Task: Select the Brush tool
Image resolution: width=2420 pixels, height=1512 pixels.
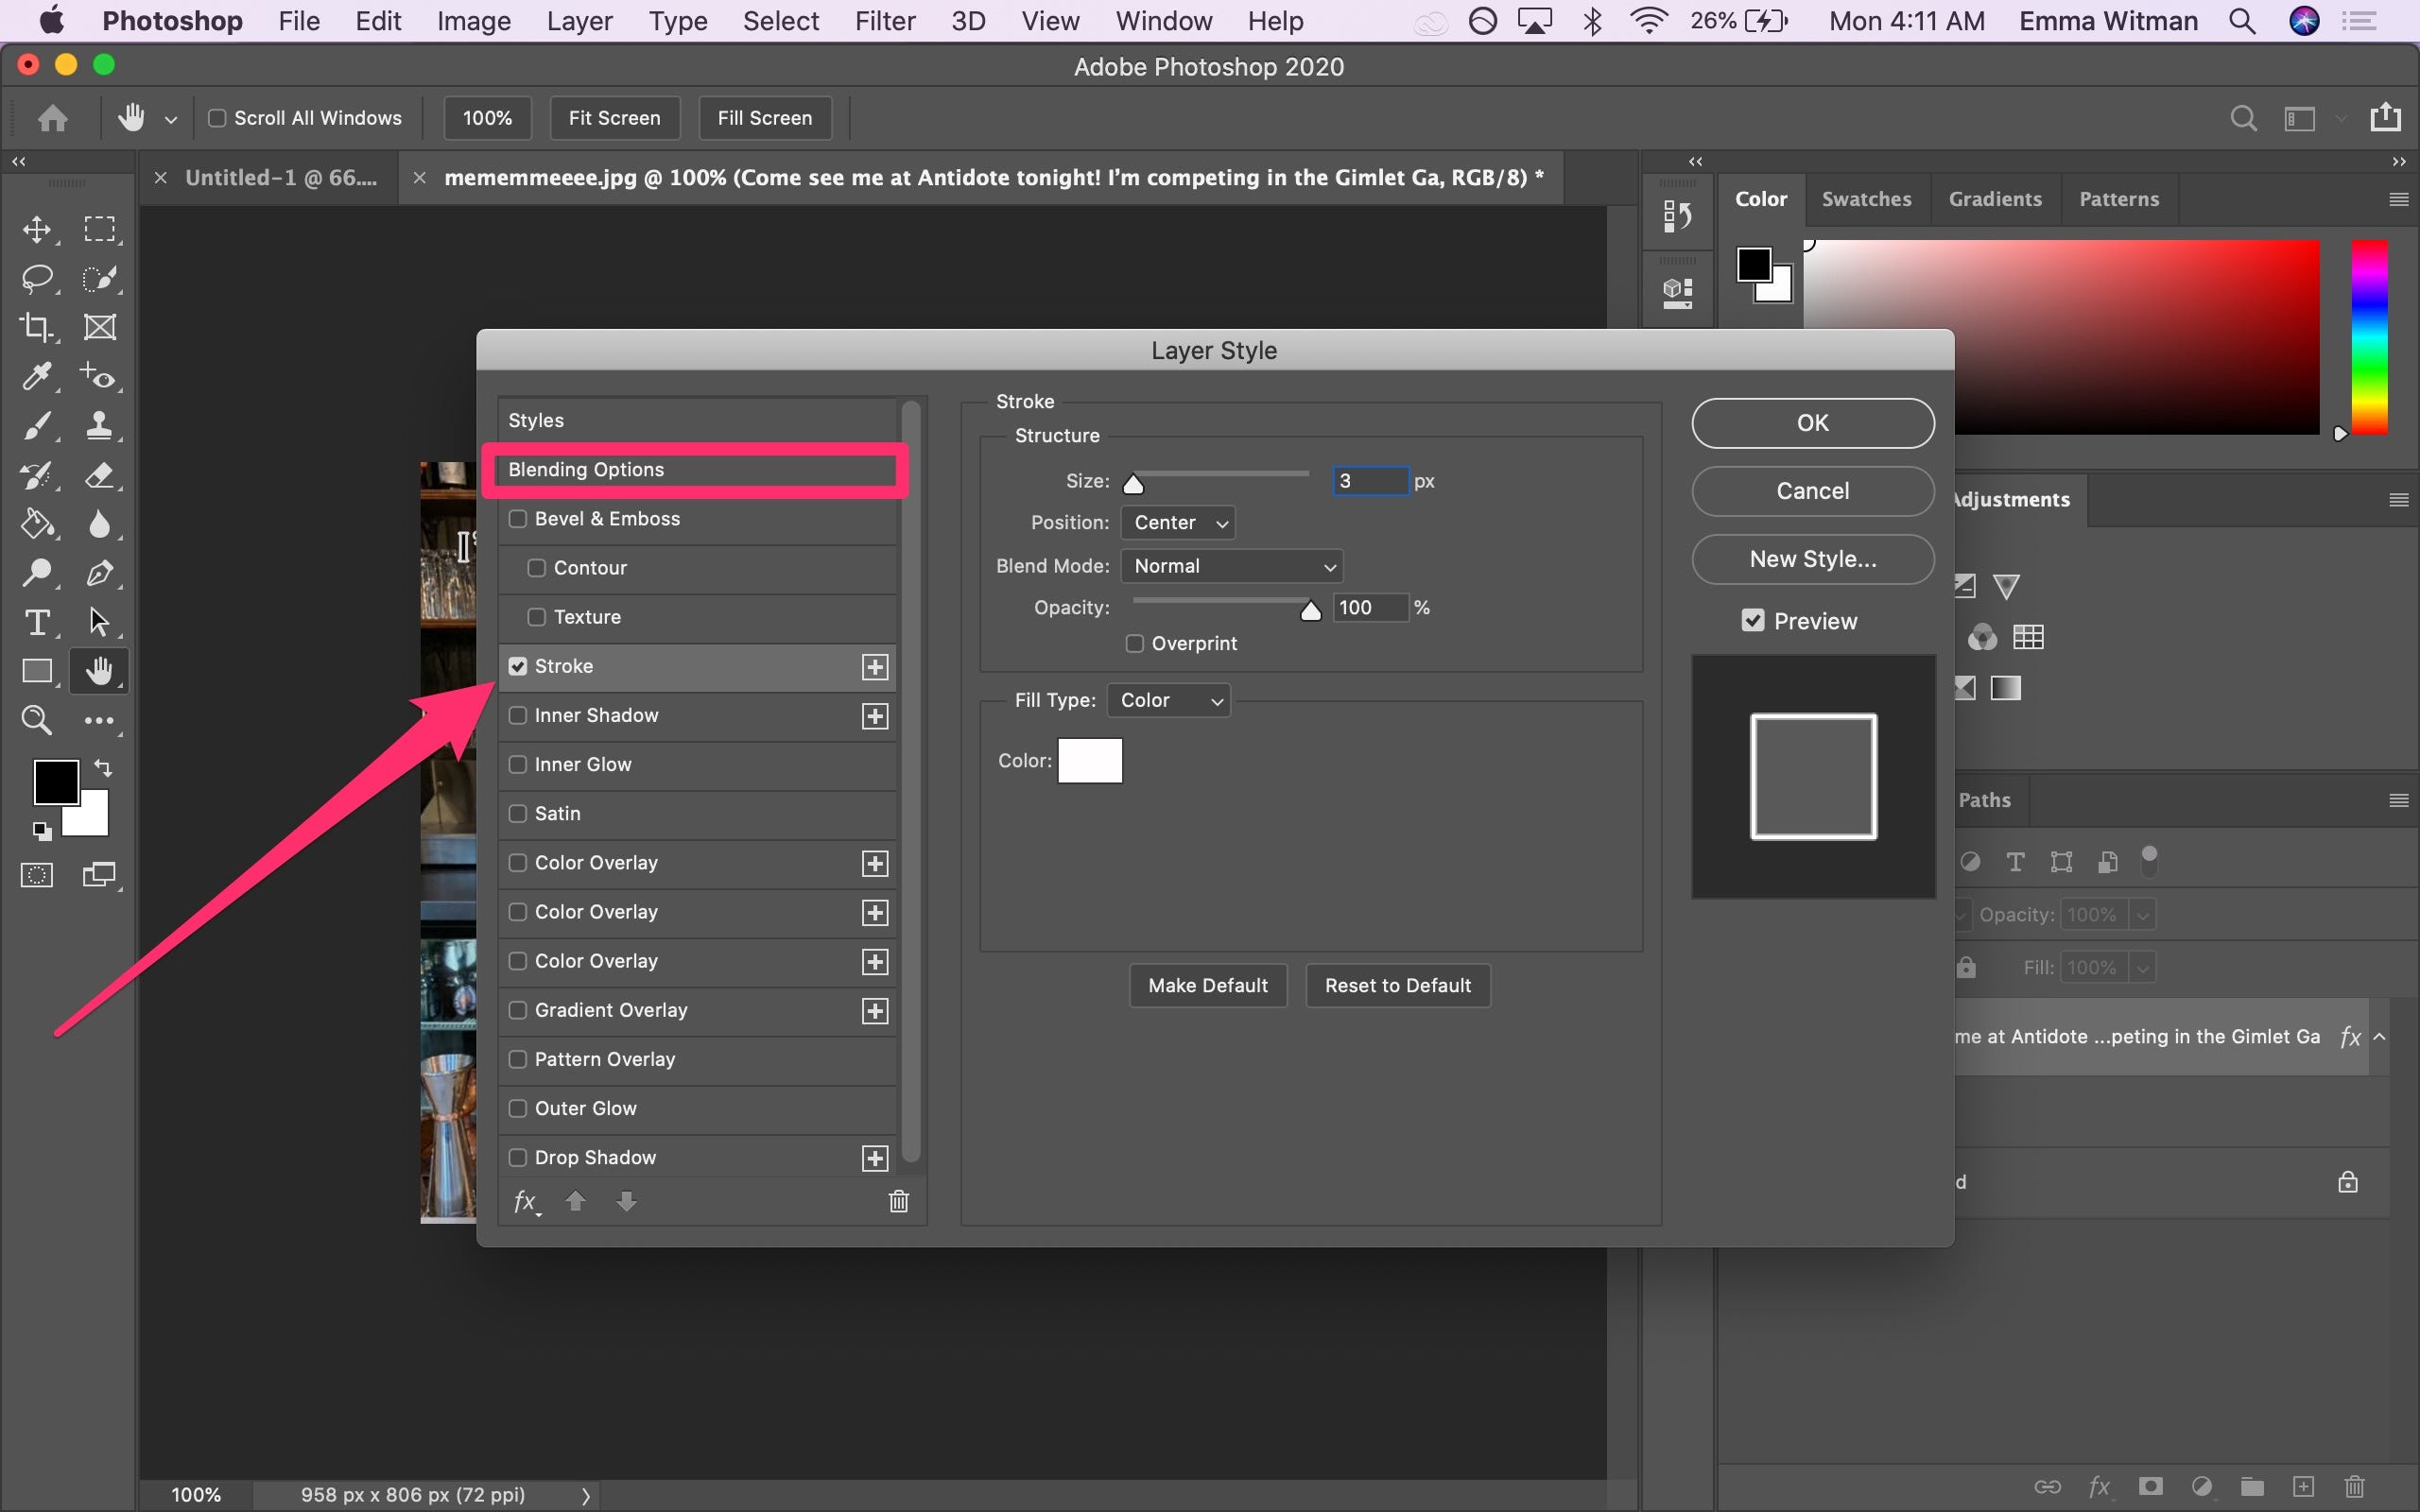Action: (37, 426)
